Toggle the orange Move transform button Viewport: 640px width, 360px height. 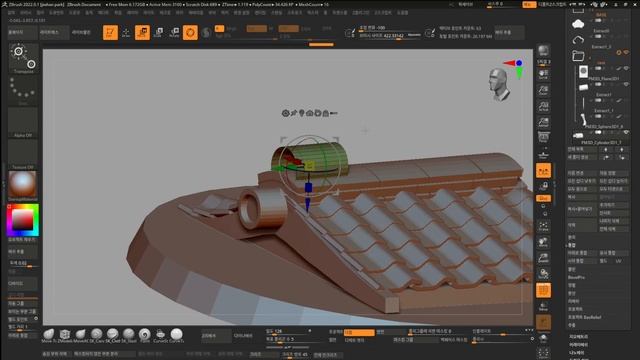[142, 32]
